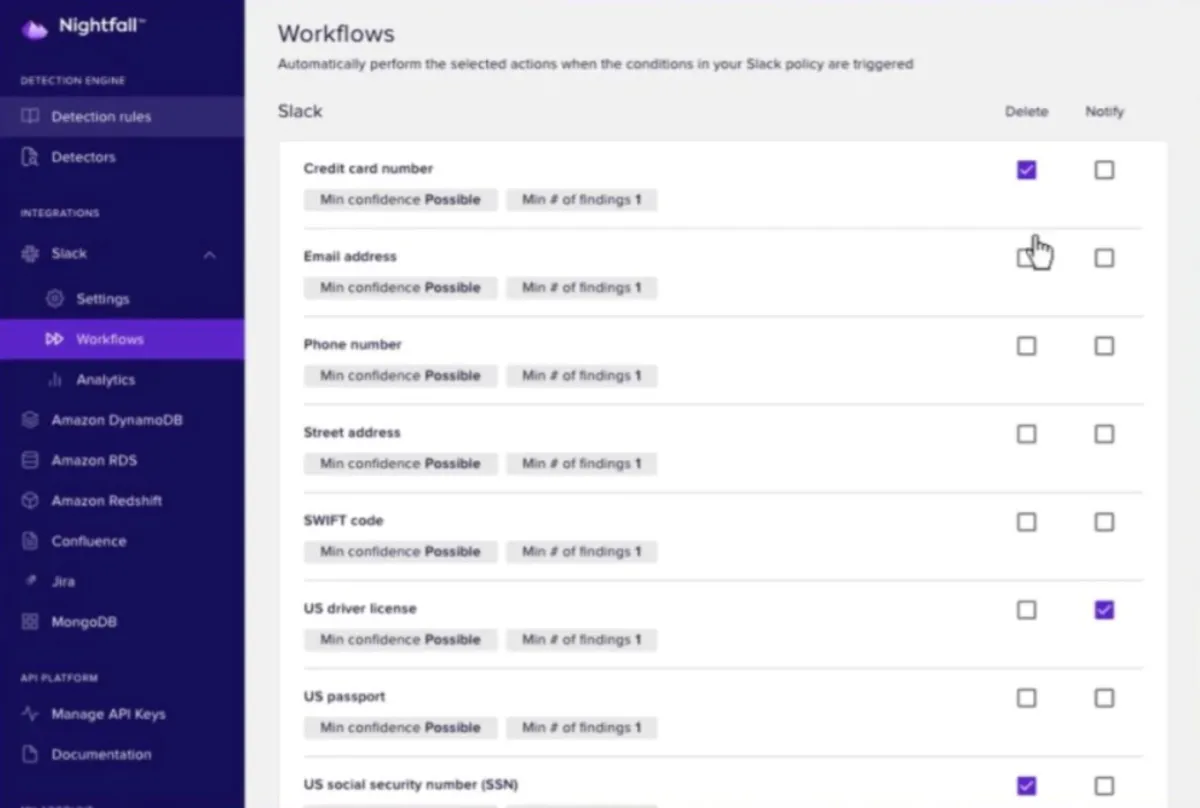Click the Confluence page icon

(30, 541)
